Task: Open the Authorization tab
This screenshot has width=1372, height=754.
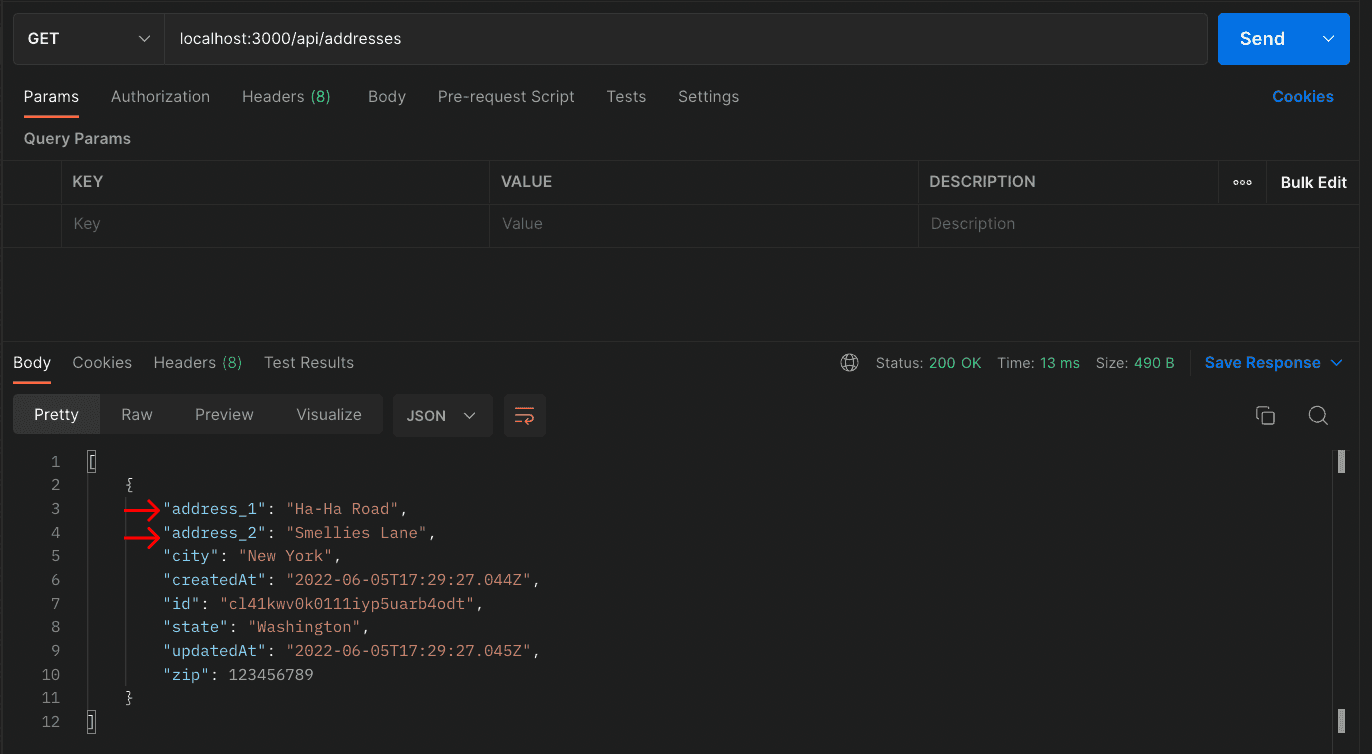Action: [160, 97]
